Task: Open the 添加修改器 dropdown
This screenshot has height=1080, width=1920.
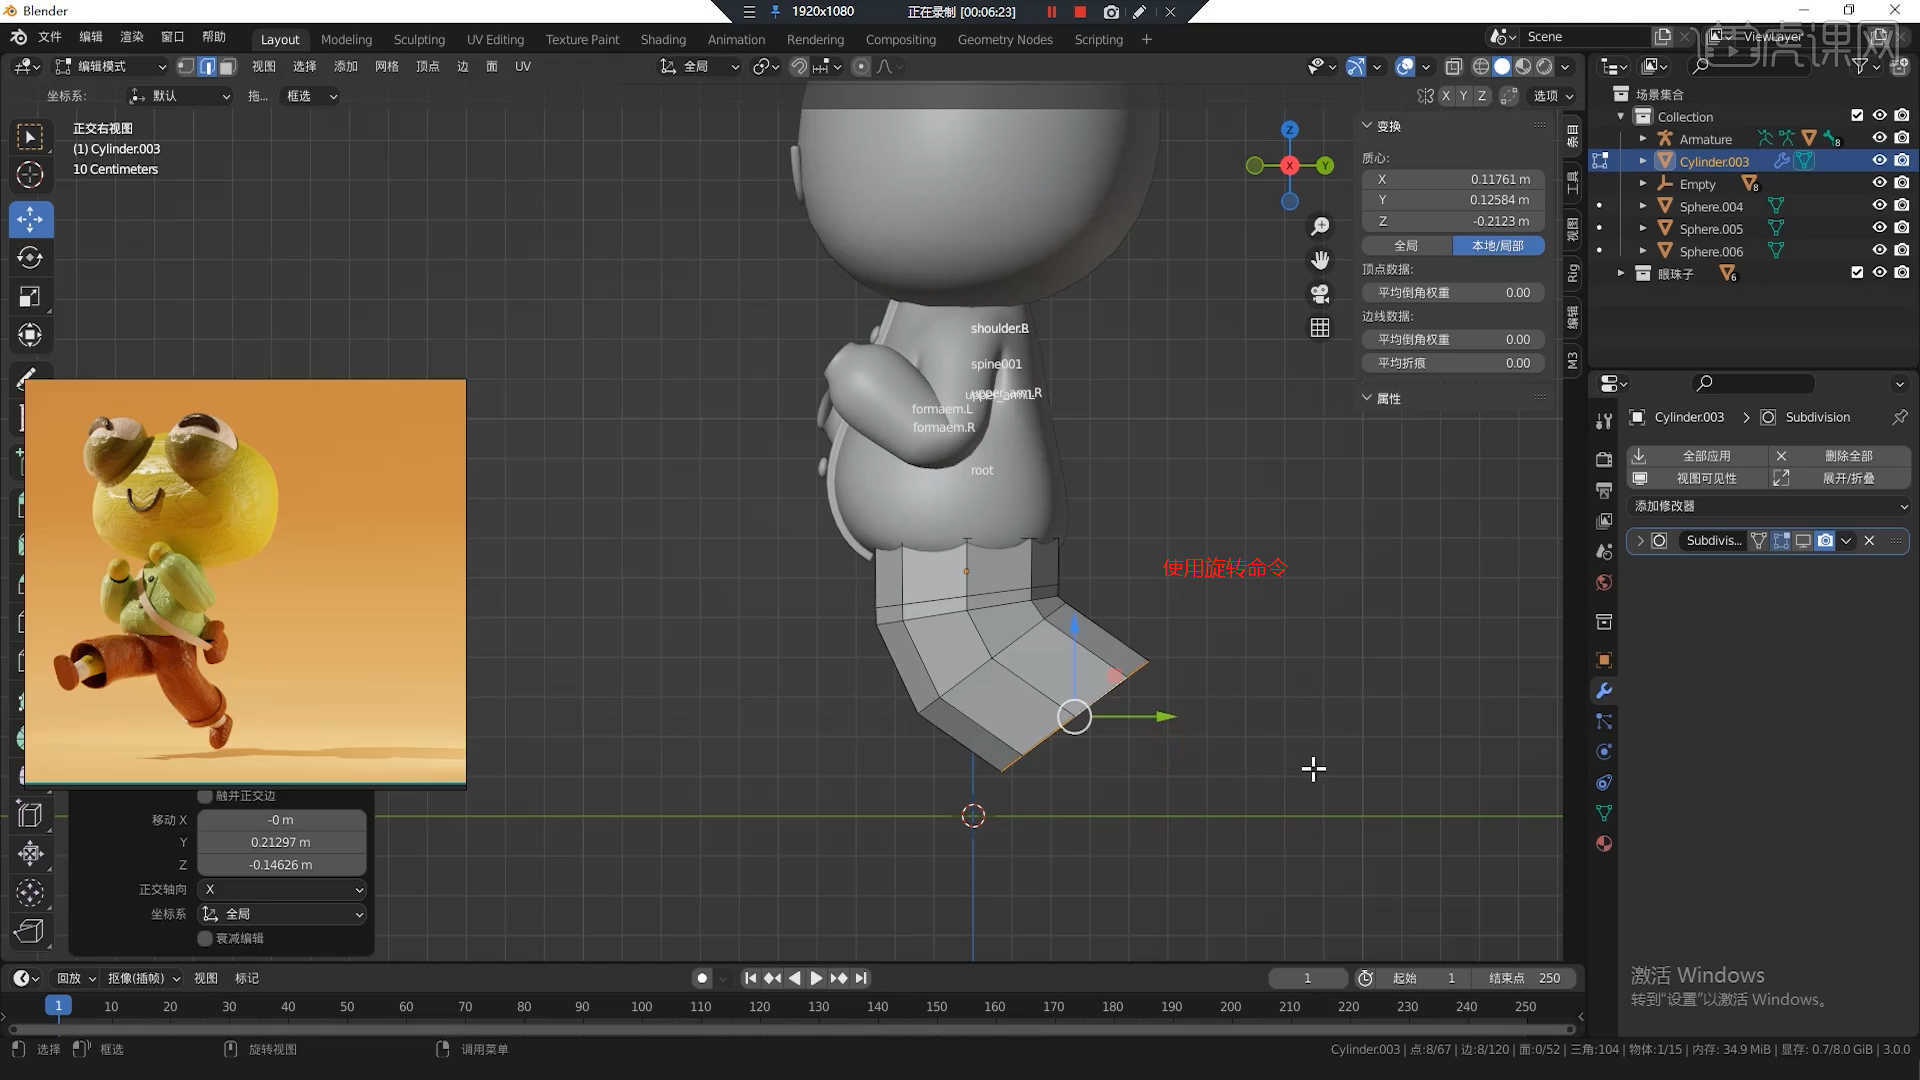Action: click(x=1766, y=506)
